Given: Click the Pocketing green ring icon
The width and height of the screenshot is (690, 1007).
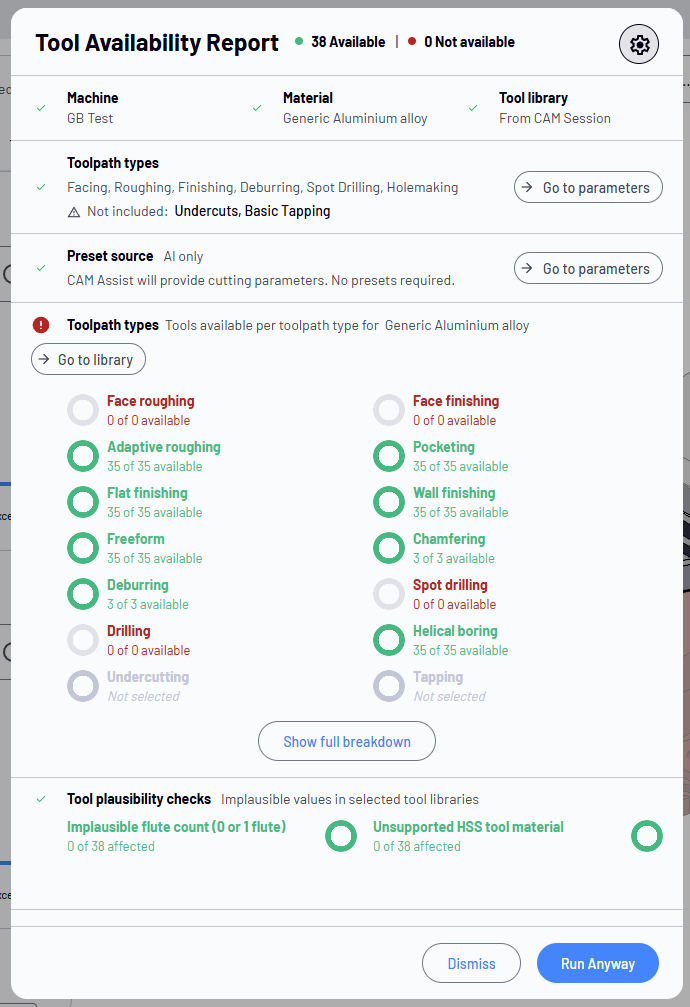Looking at the screenshot, I should click(389, 456).
